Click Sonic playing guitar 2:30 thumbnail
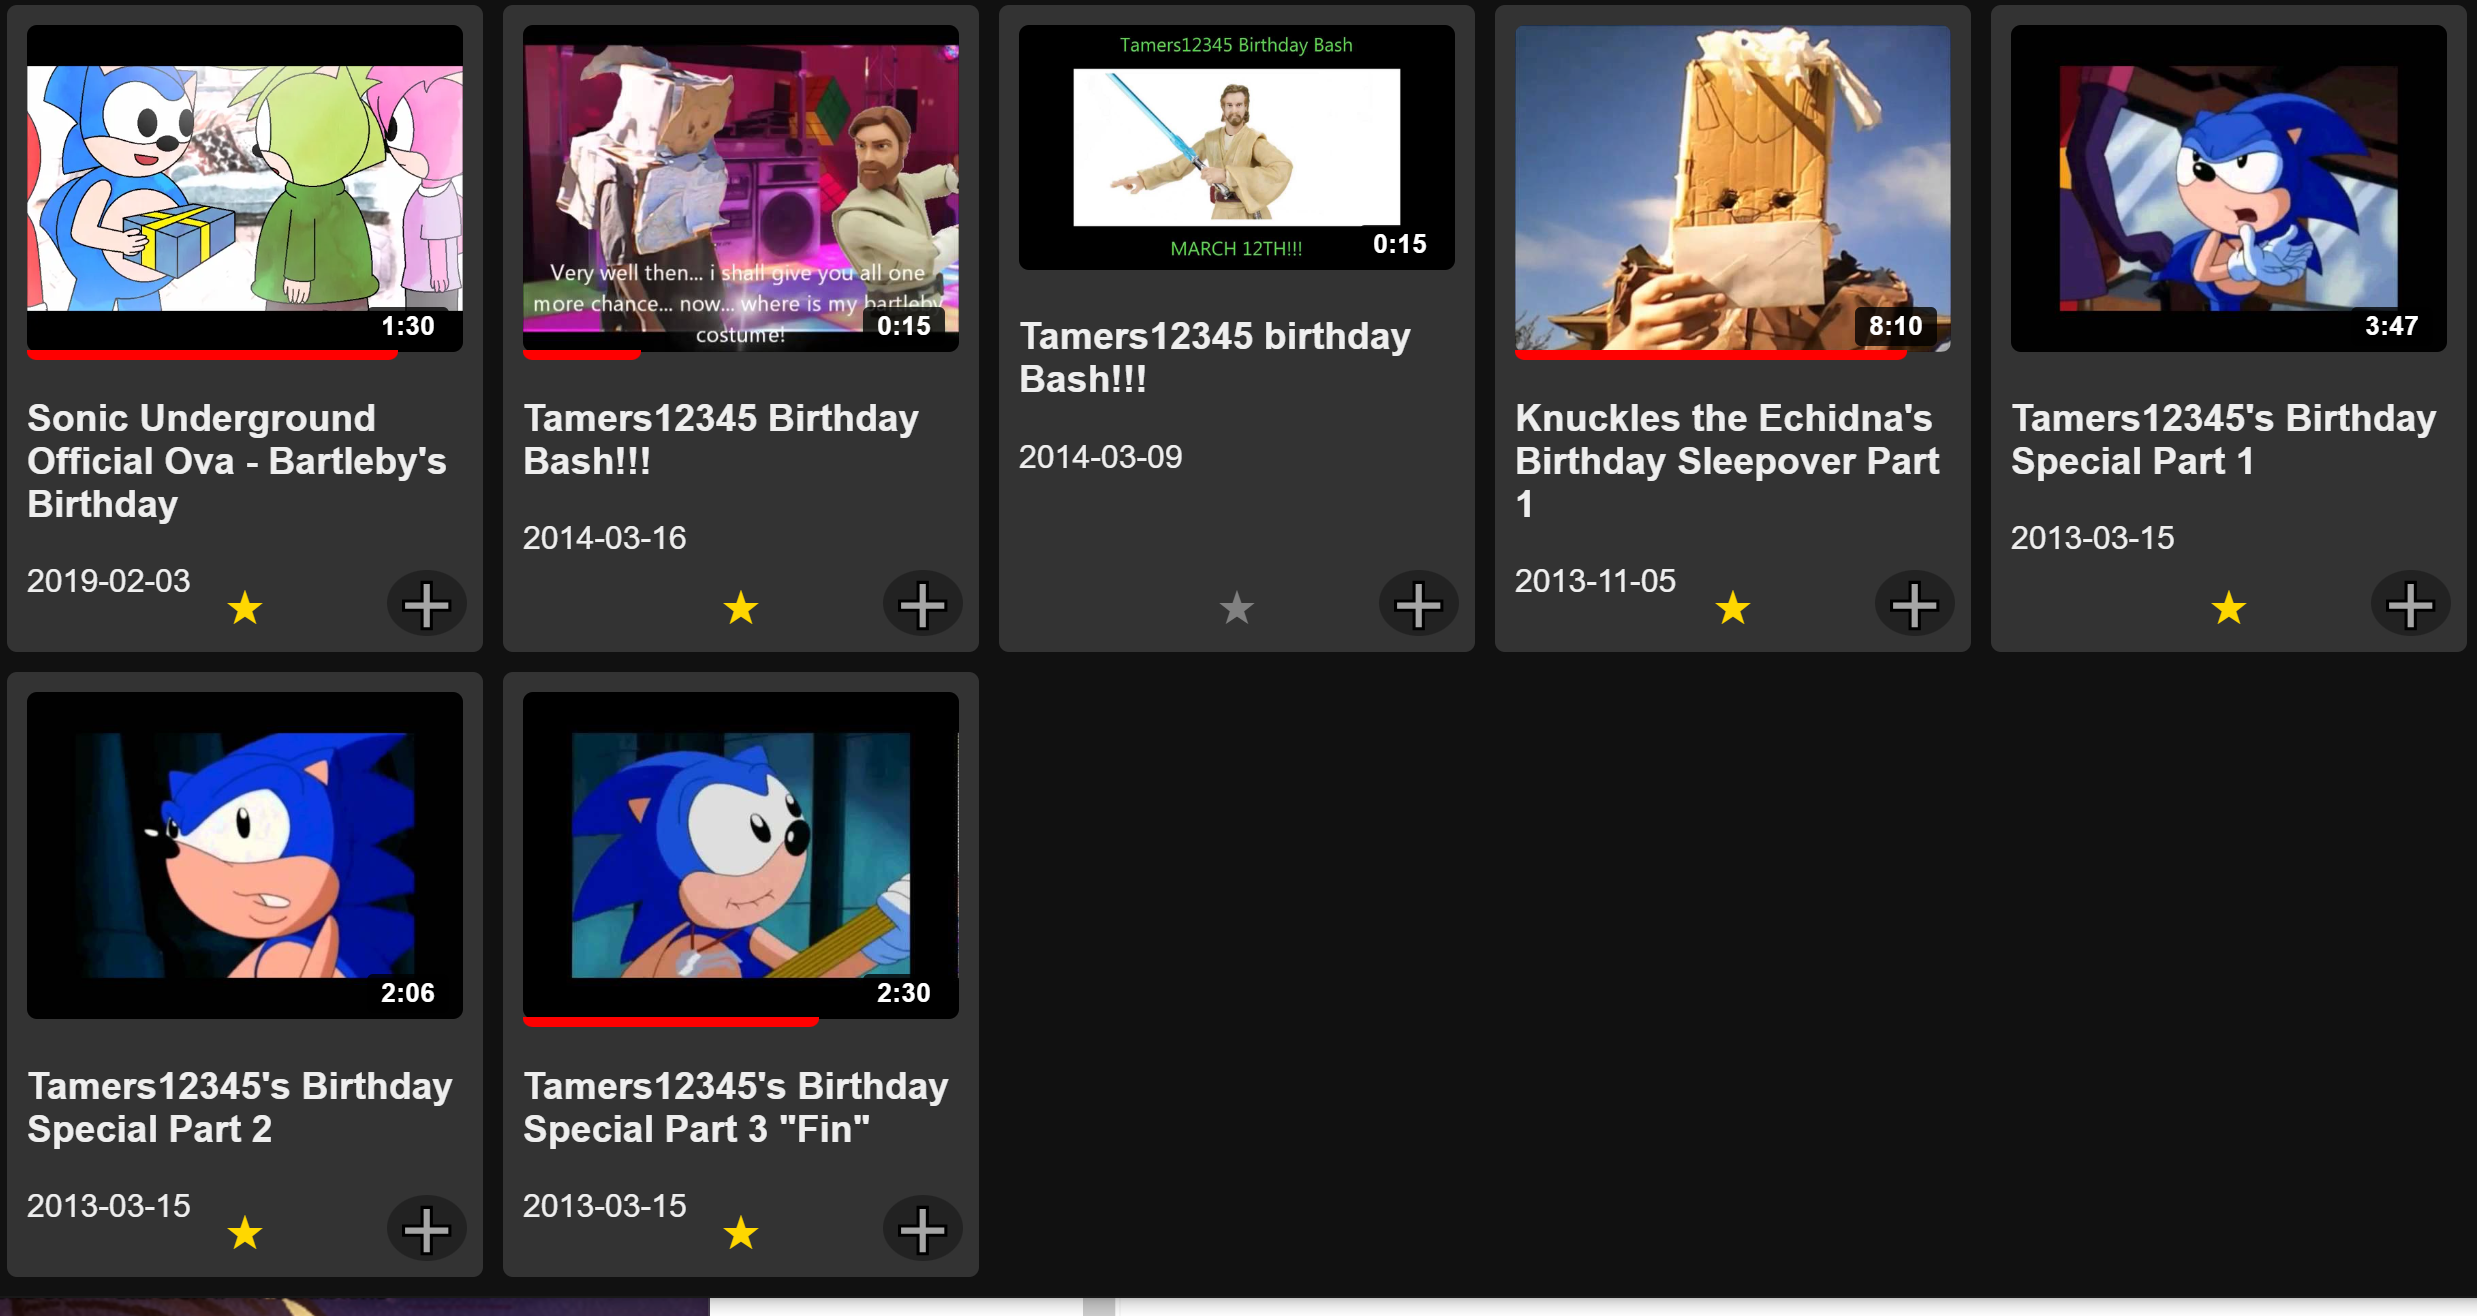Viewport: 2477px width, 1316px height. (740, 855)
